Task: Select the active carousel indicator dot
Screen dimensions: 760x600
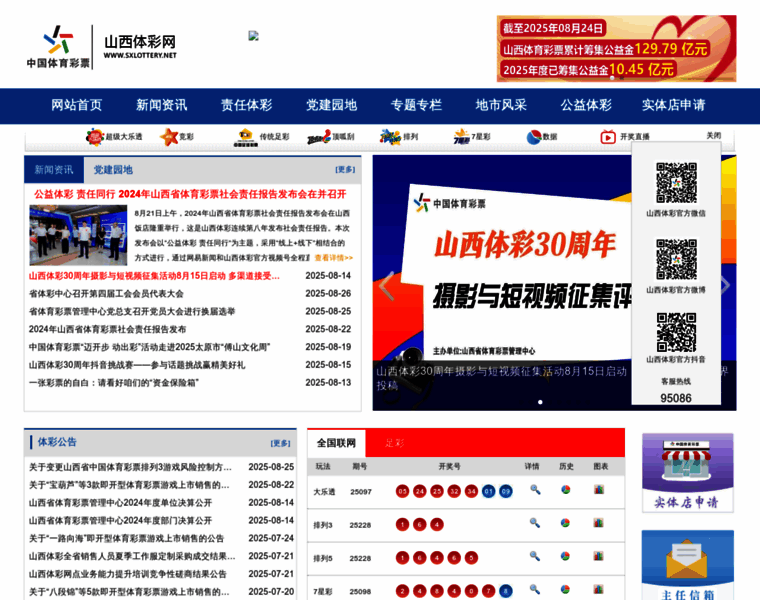Action: (x=540, y=402)
